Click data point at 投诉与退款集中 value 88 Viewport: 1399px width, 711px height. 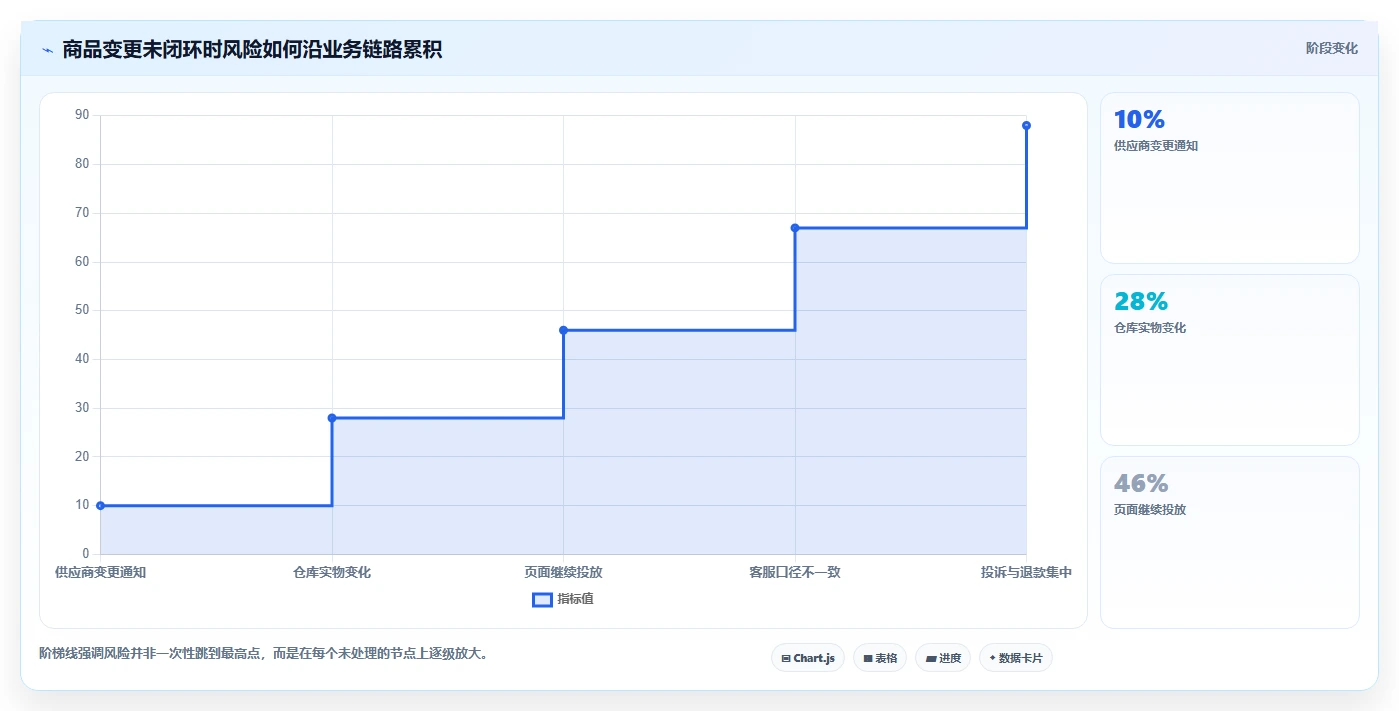pos(1026,125)
